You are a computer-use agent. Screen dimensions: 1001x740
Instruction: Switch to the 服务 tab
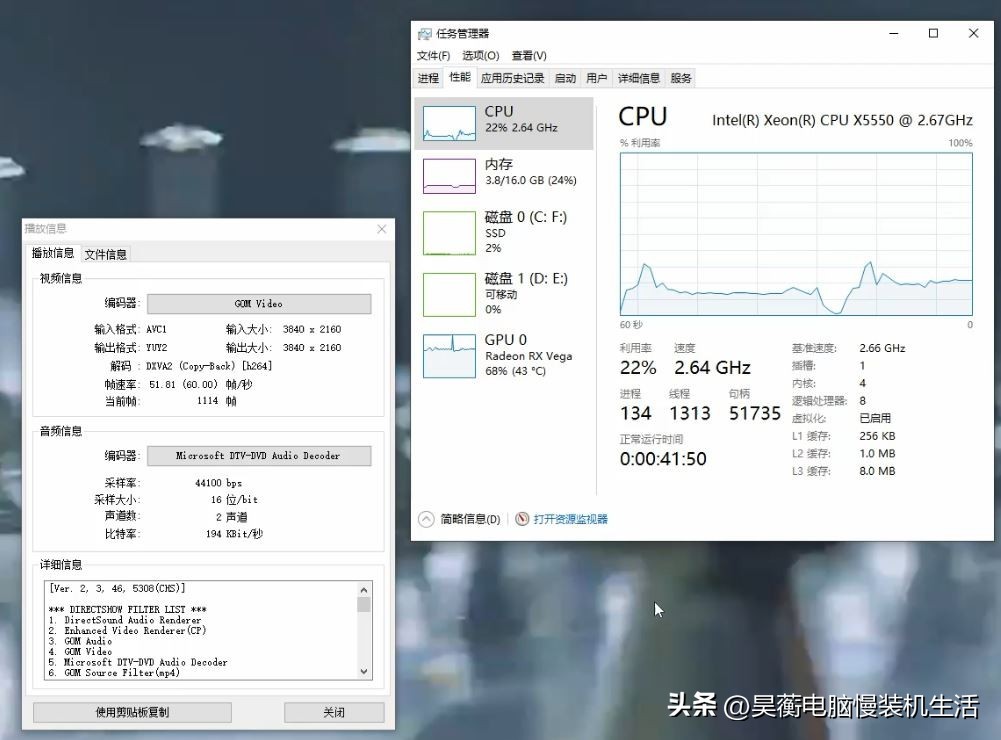tap(679, 77)
